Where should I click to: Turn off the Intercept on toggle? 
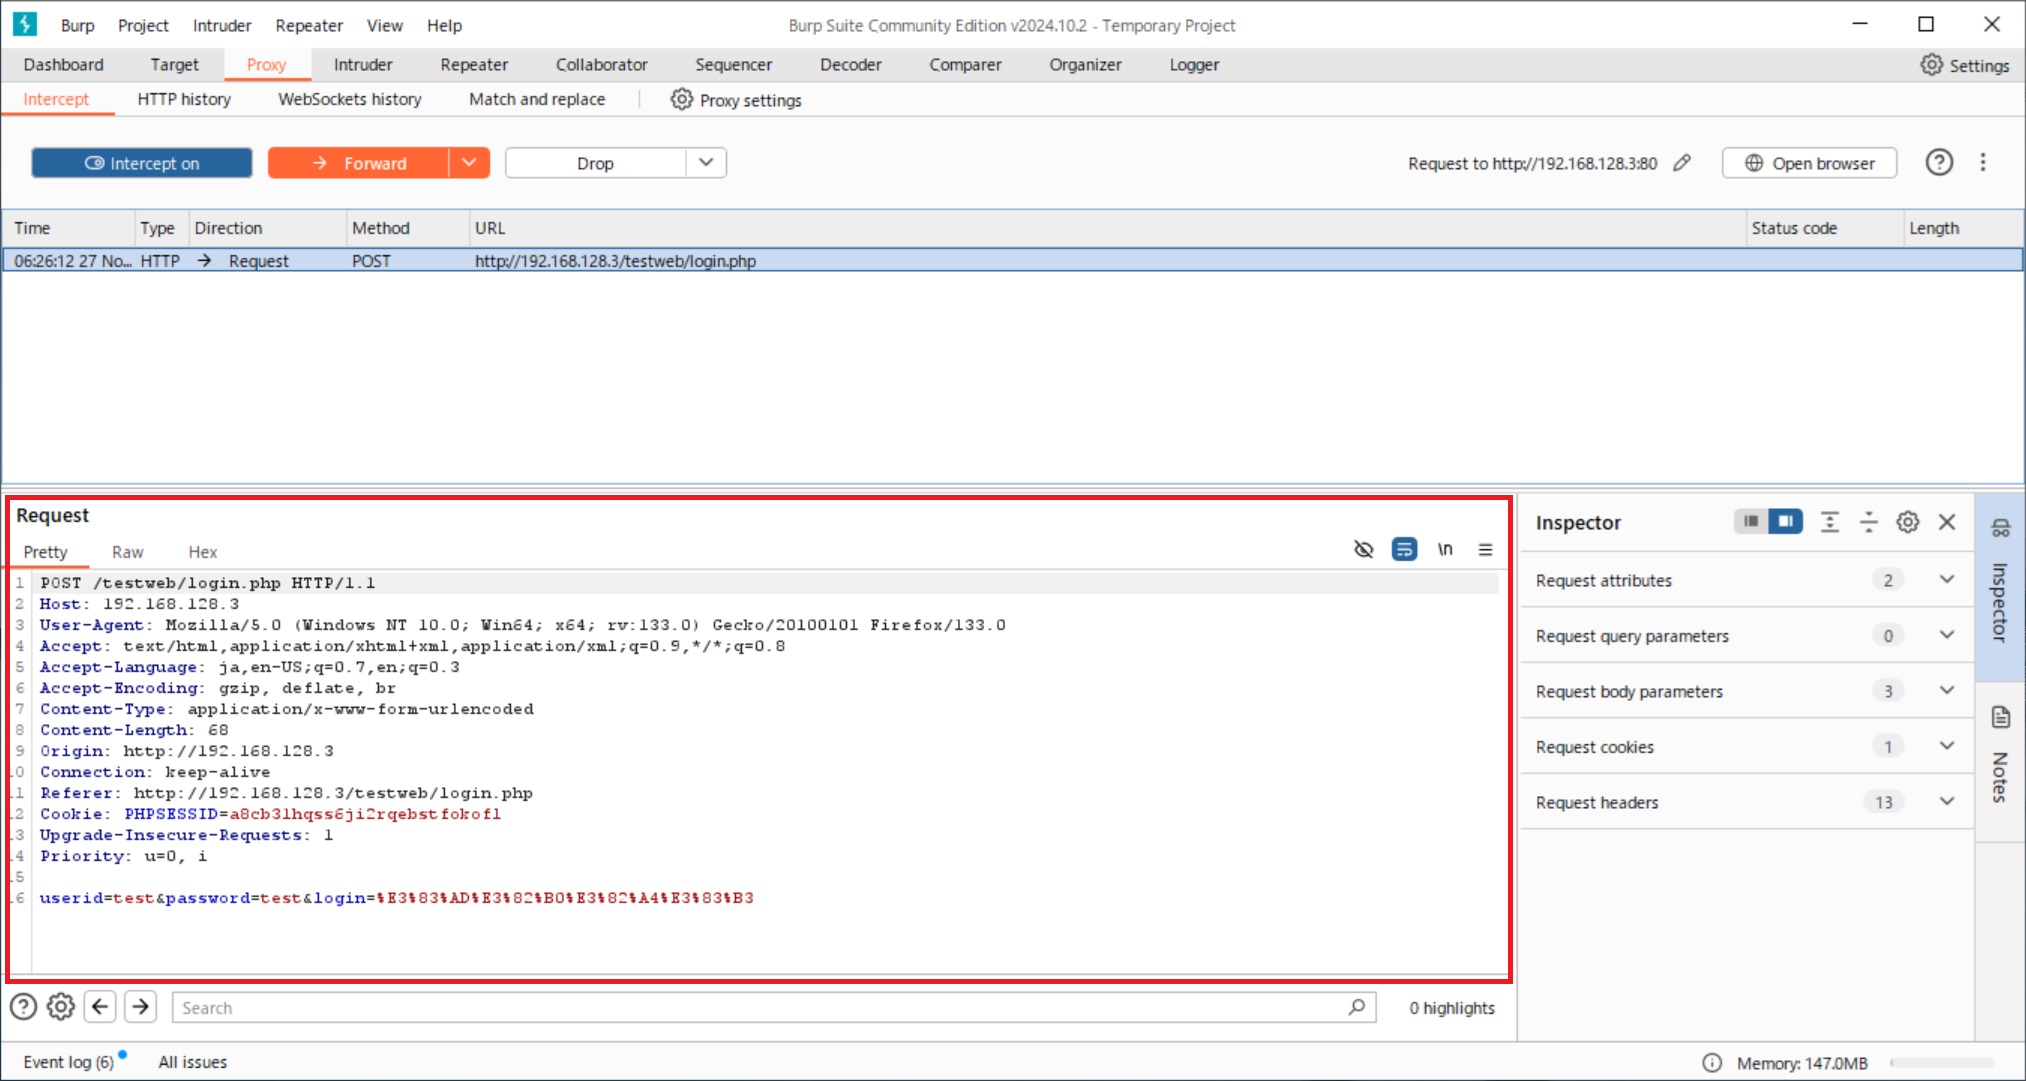142,163
